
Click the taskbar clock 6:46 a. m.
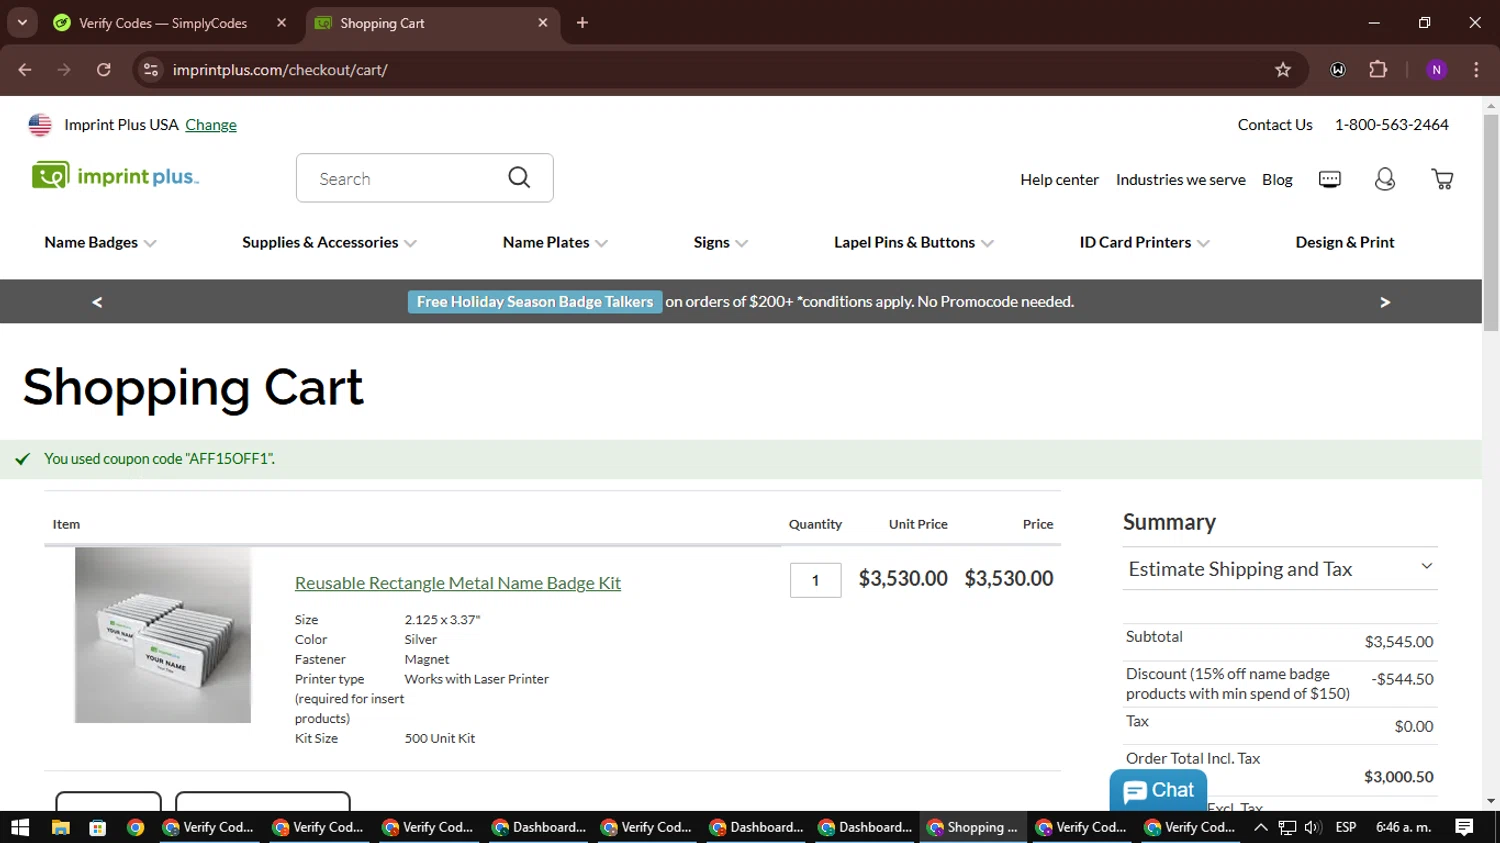pos(1404,827)
